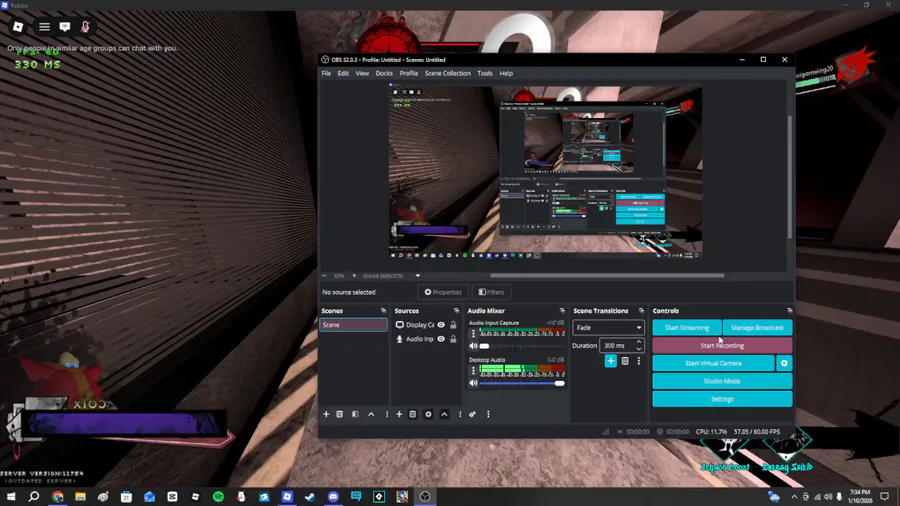900x506 pixels.
Task: Add a new source with the Sources plus icon
Action: pos(399,414)
